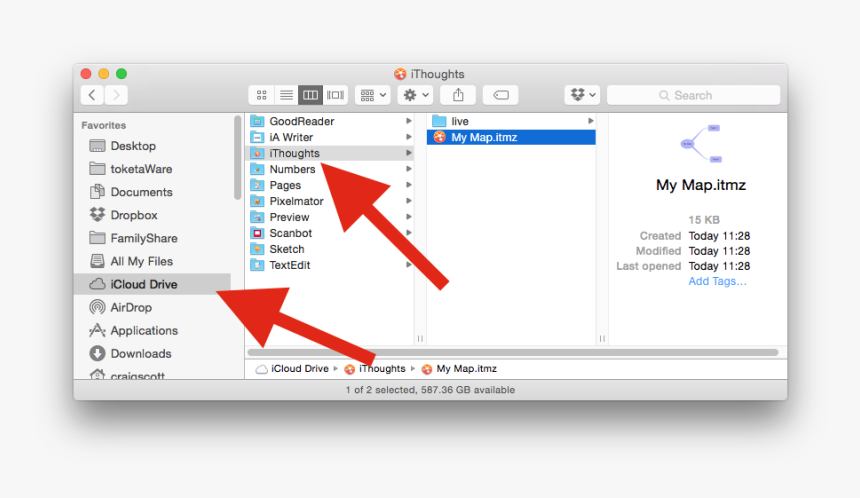Switch to column view
860x498 pixels.
point(310,95)
